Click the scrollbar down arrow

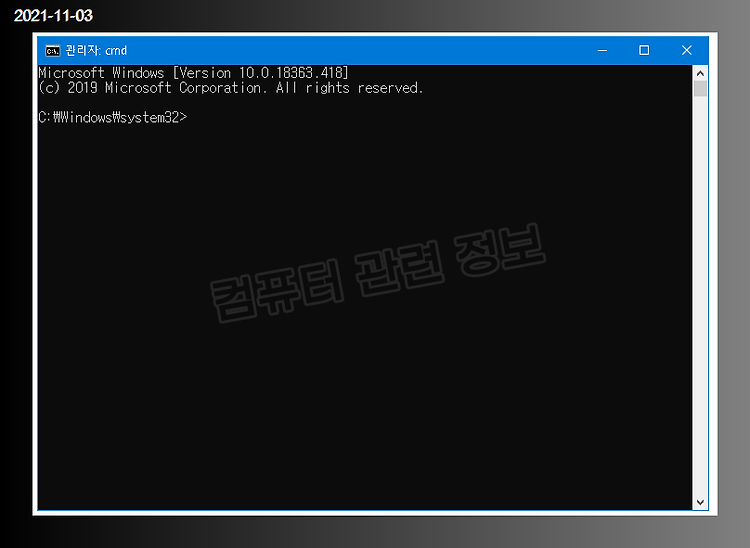700,502
